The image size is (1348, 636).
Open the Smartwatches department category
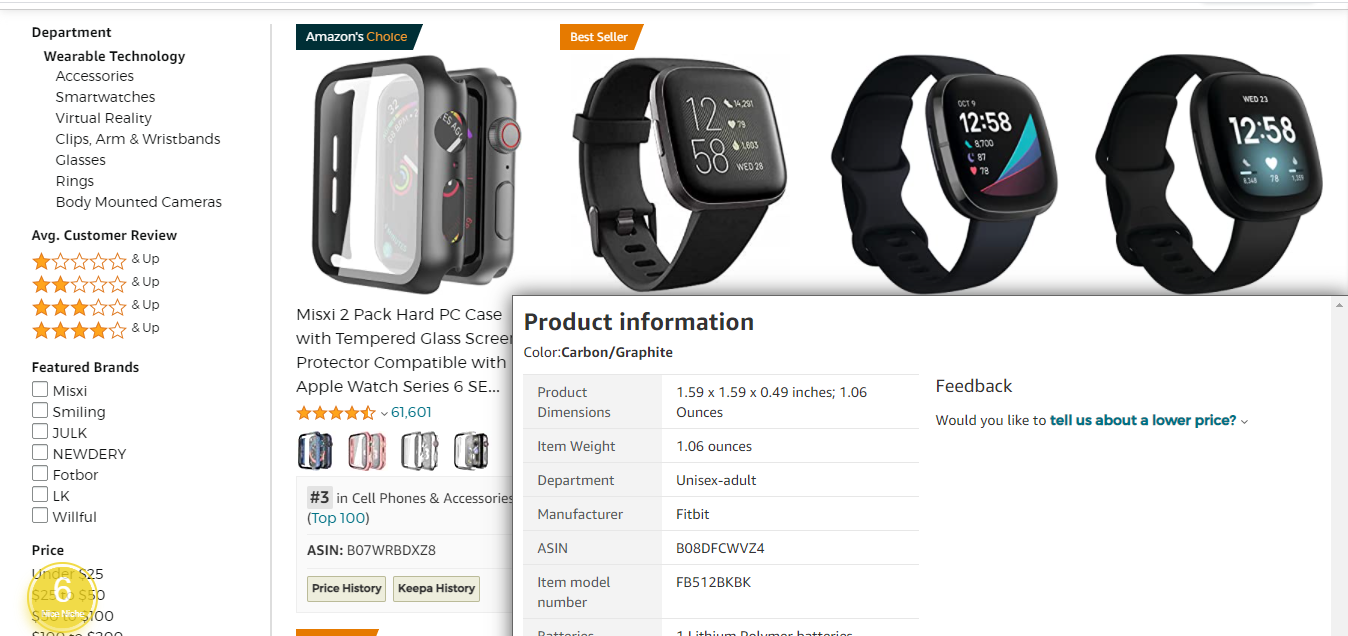(105, 97)
